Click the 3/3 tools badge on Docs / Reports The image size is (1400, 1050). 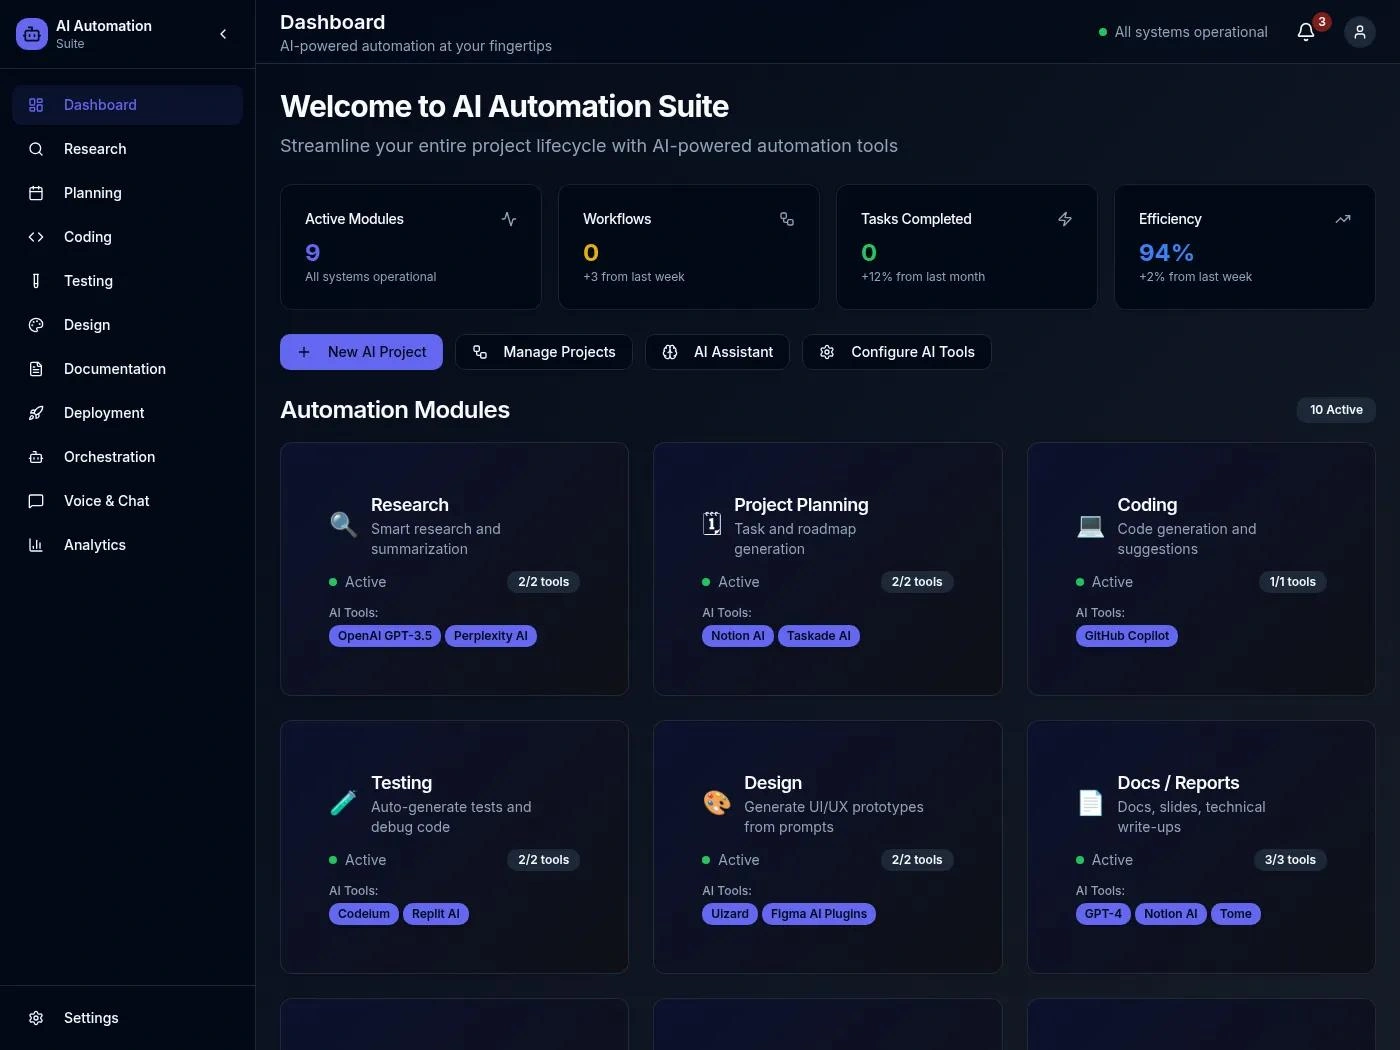click(x=1290, y=860)
